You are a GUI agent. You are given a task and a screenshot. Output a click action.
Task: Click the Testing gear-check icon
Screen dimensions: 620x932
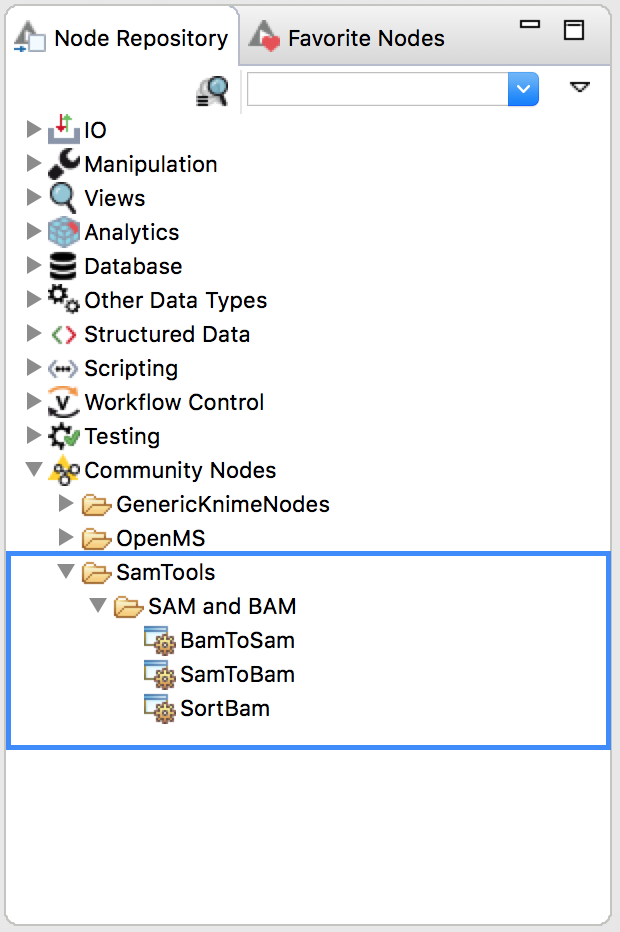(x=63, y=436)
